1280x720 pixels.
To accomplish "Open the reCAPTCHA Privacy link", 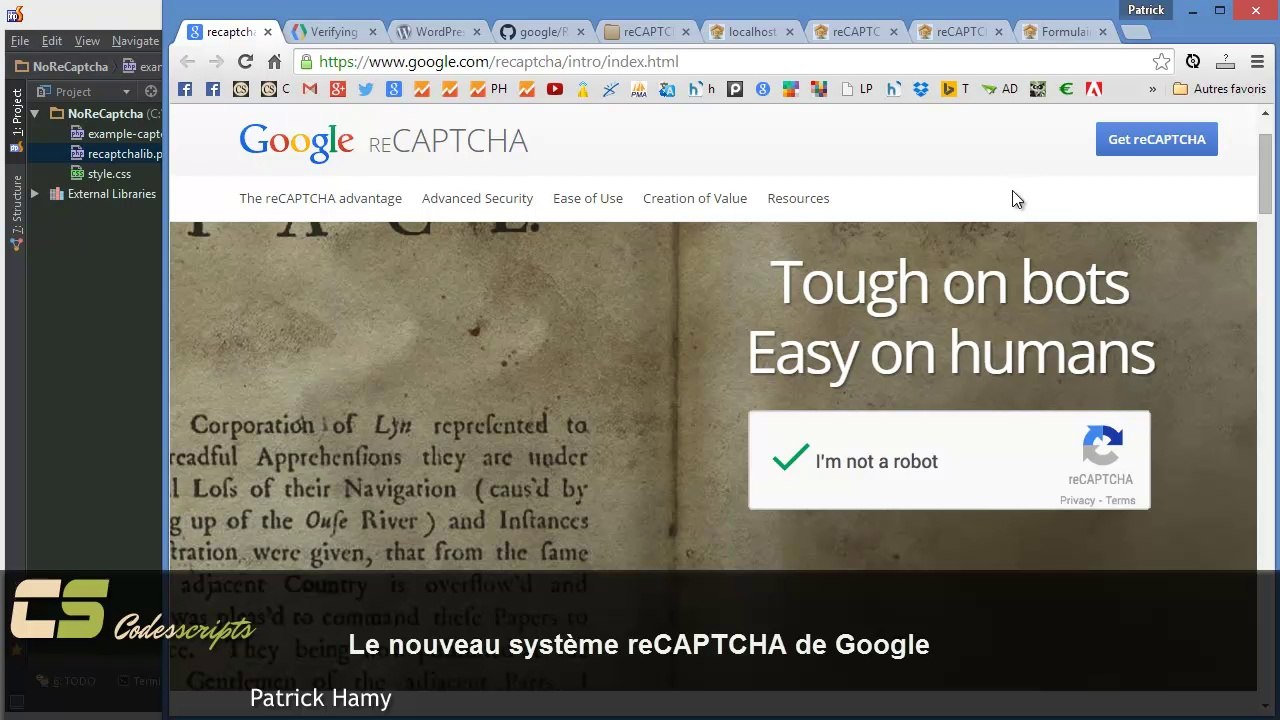I will [x=1077, y=500].
